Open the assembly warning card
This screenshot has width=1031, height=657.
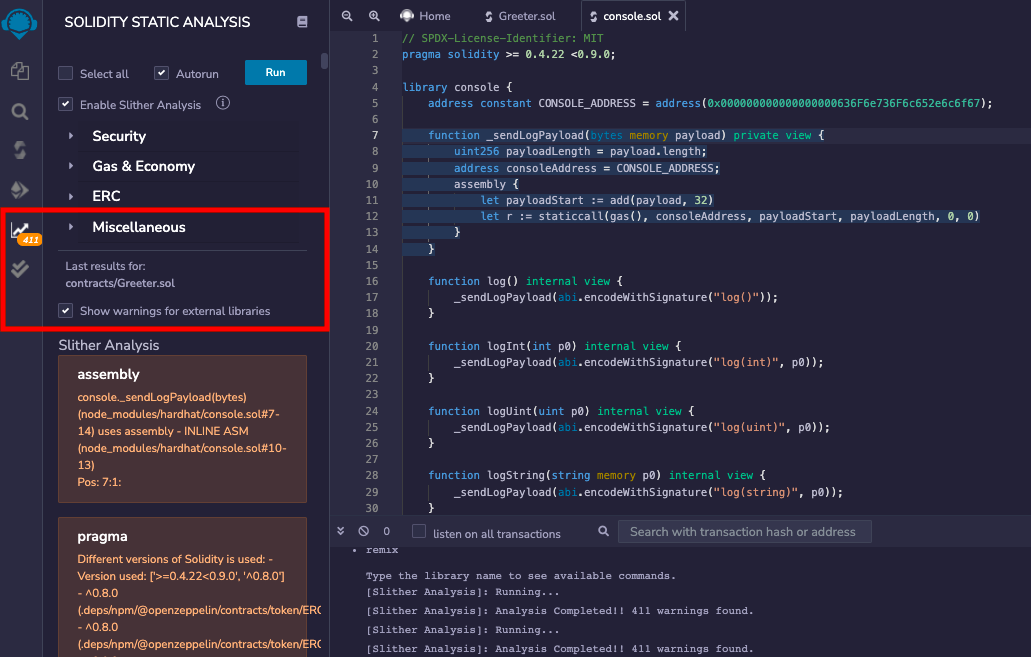182,429
